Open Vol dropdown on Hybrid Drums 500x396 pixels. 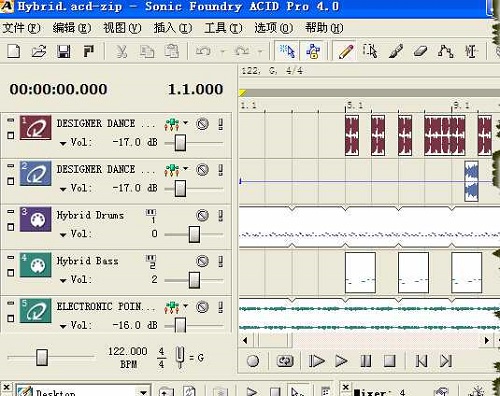click(63, 235)
